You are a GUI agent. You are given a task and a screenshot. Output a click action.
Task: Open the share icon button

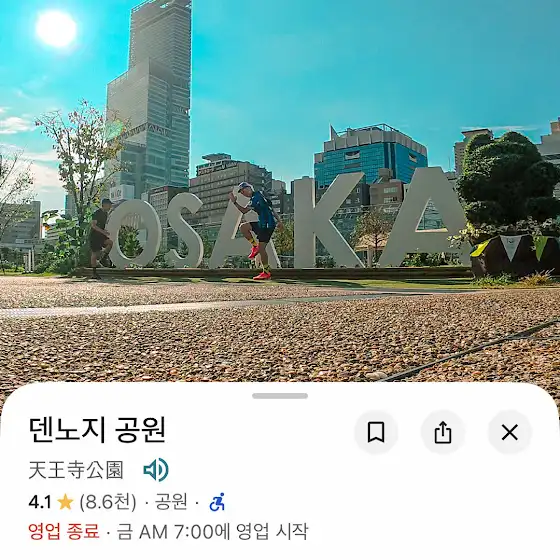pyautogui.click(x=443, y=432)
